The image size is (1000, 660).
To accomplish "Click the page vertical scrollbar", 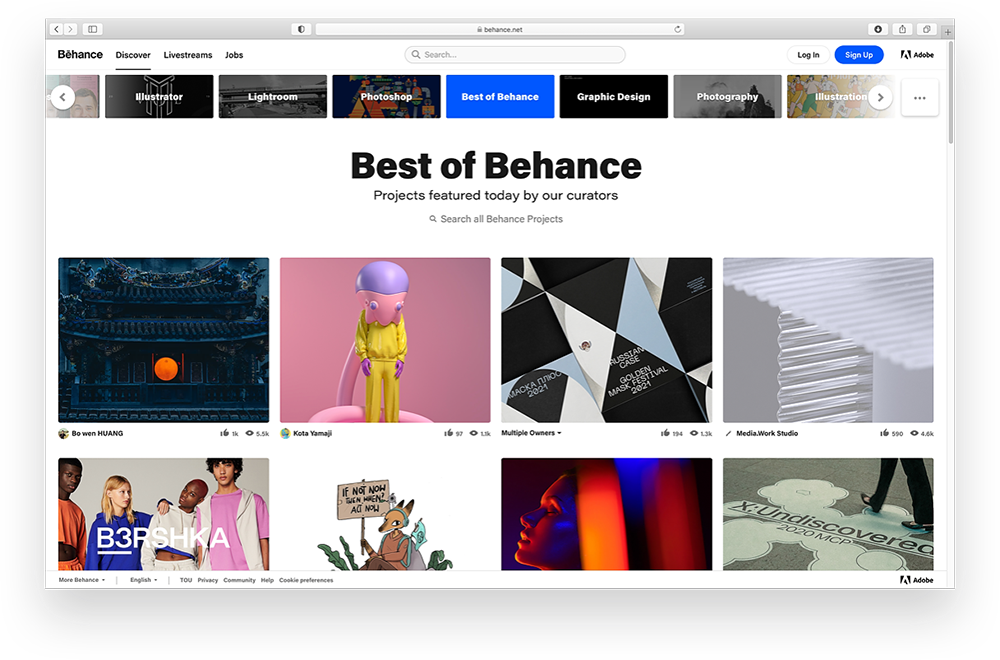I will (x=951, y=92).
